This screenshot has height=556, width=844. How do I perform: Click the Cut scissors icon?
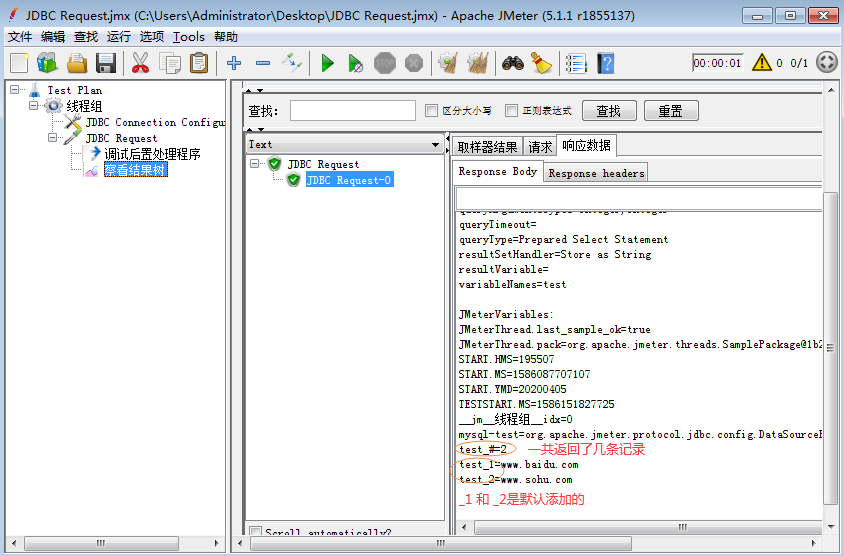pyautogui.click(x=140, y=63)
